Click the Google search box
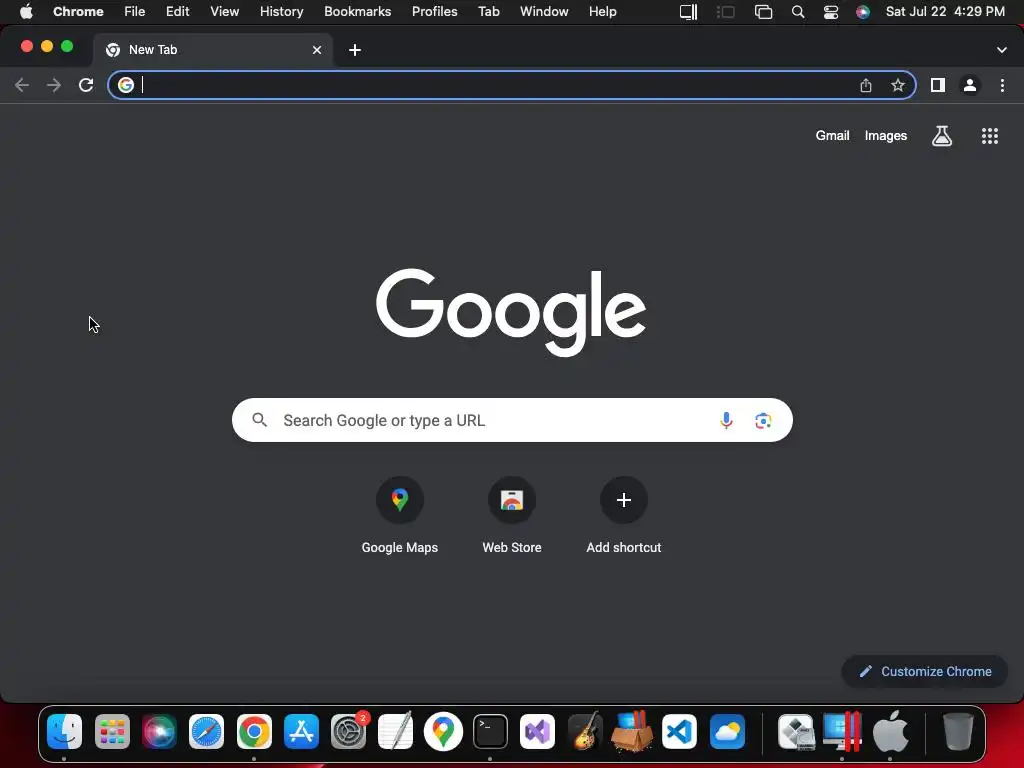This screenshot has width=1024, height=768. point(512,420)
